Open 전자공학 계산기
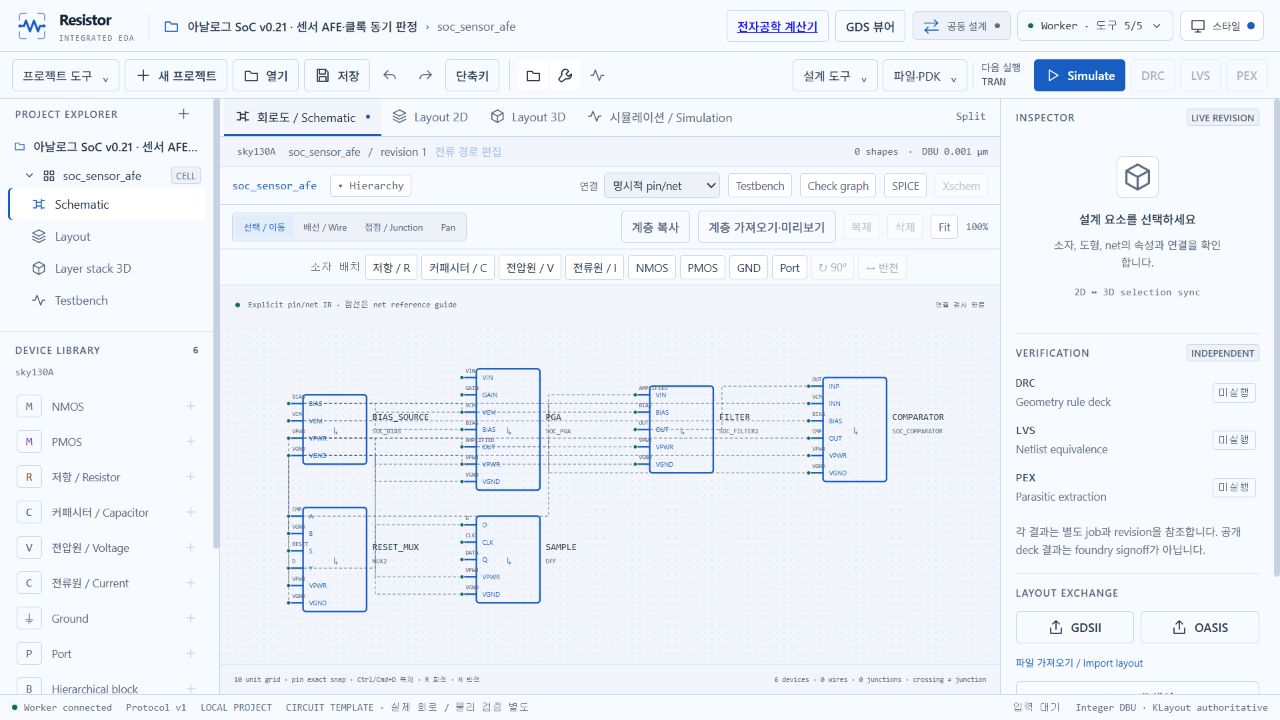The width and height of the screenshot is (1280, 720). (777, 26)
